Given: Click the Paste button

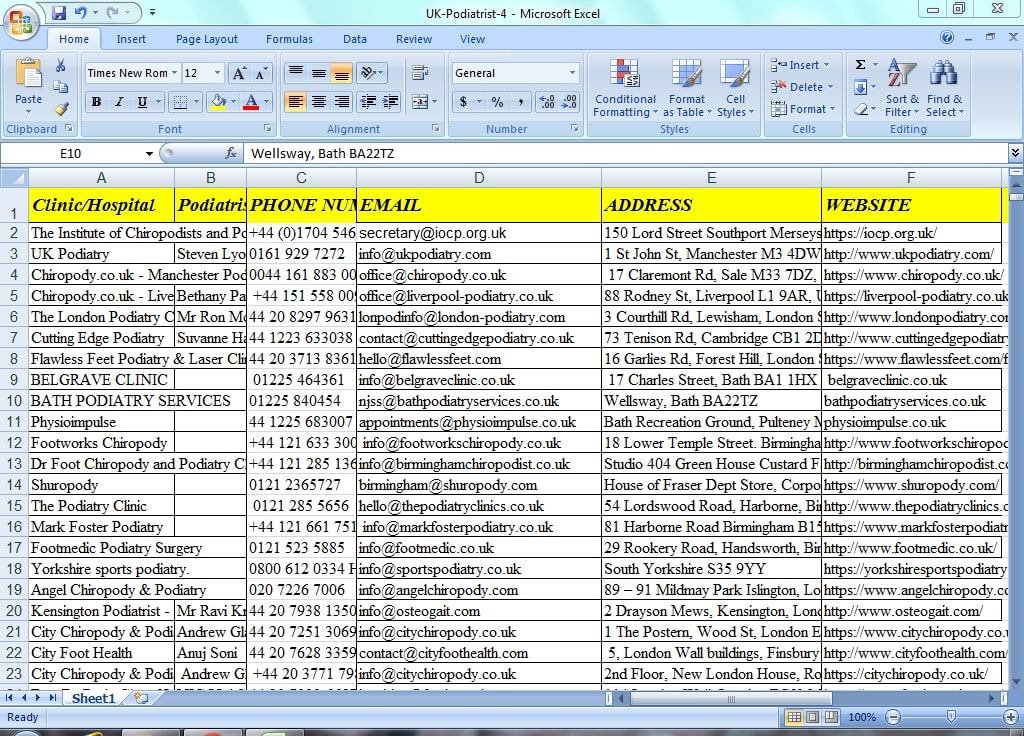Looking at the screenshot, I should (x=28, y=85).
